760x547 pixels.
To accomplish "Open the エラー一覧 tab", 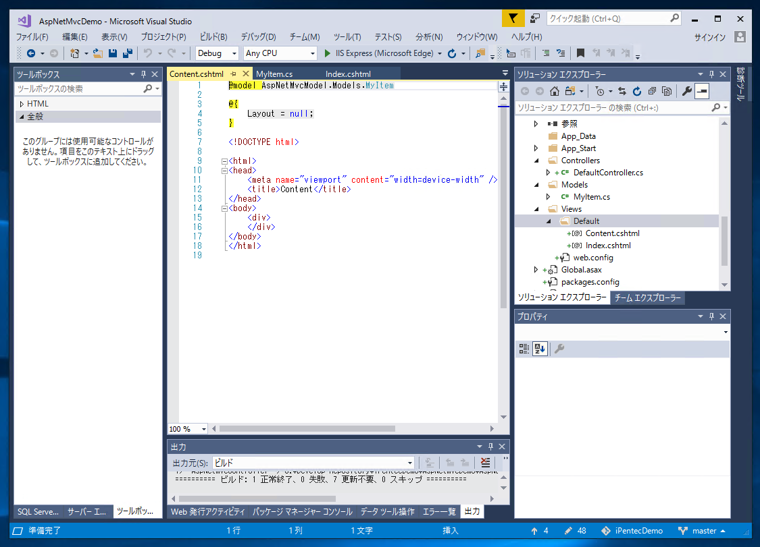I will (x=439, y=512).
